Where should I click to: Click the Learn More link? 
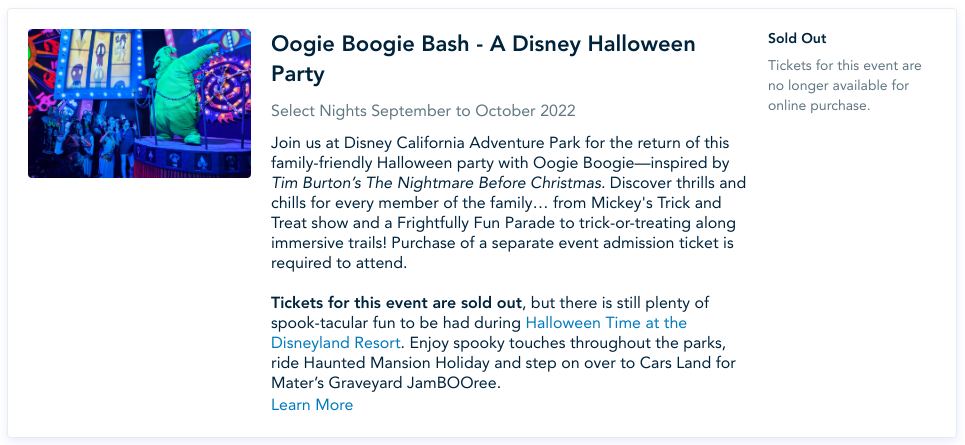coord(312,405)
